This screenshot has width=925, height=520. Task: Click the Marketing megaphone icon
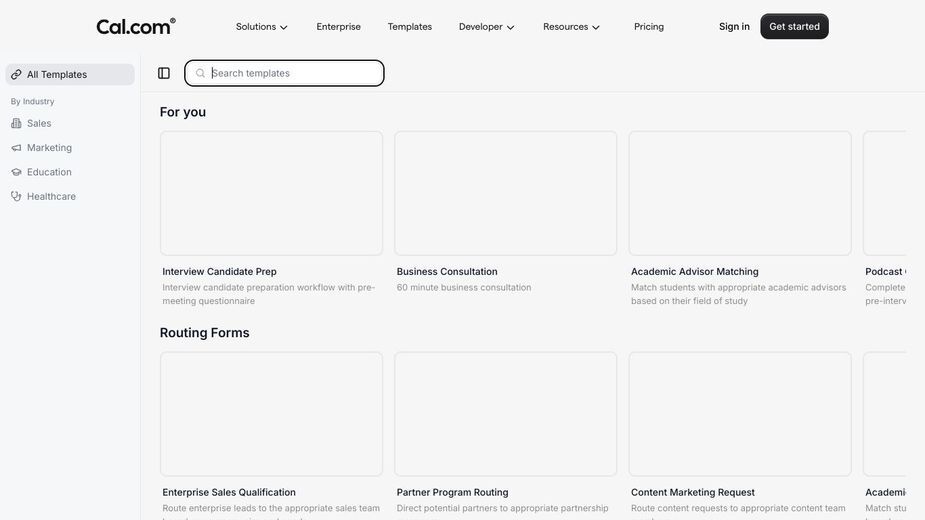[16, 148]
